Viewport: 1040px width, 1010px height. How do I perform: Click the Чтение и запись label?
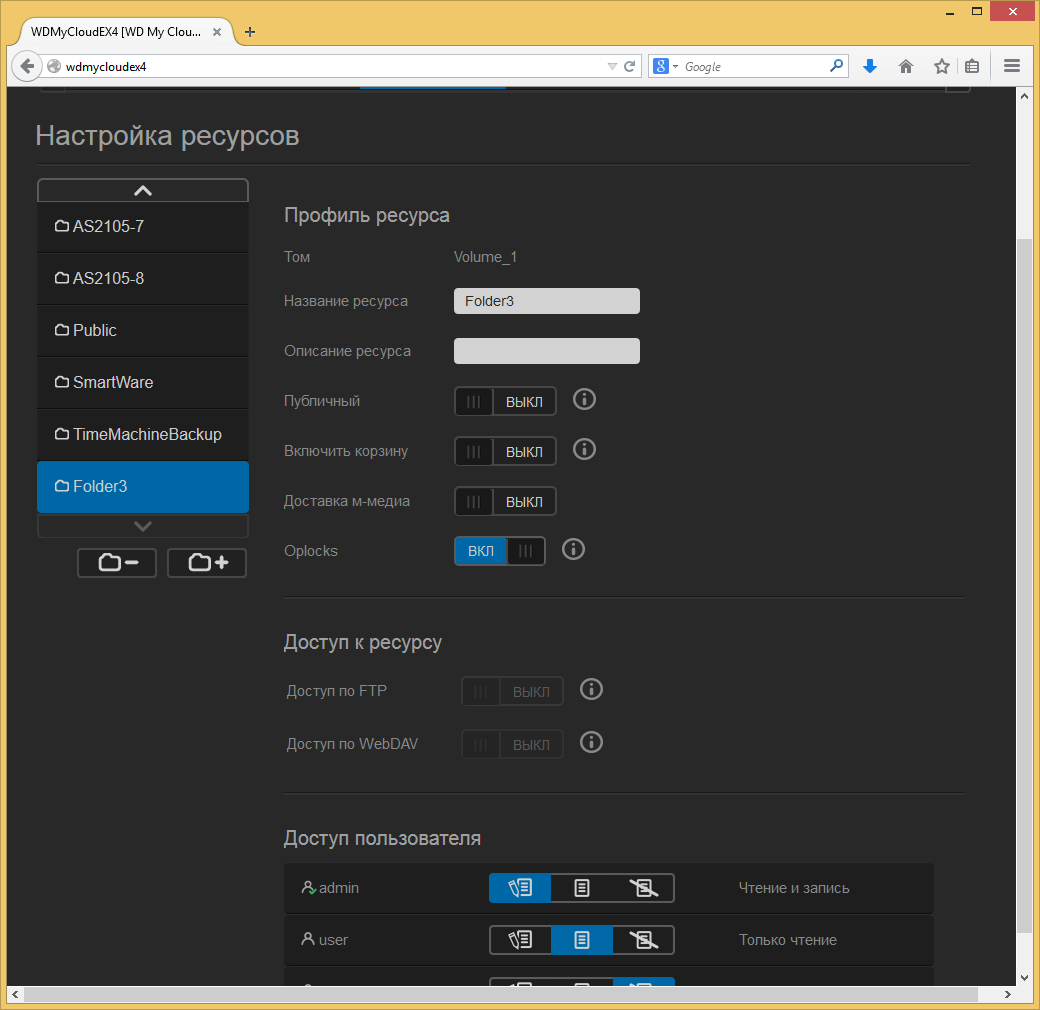pyautogui.click(x=794, y=888)
